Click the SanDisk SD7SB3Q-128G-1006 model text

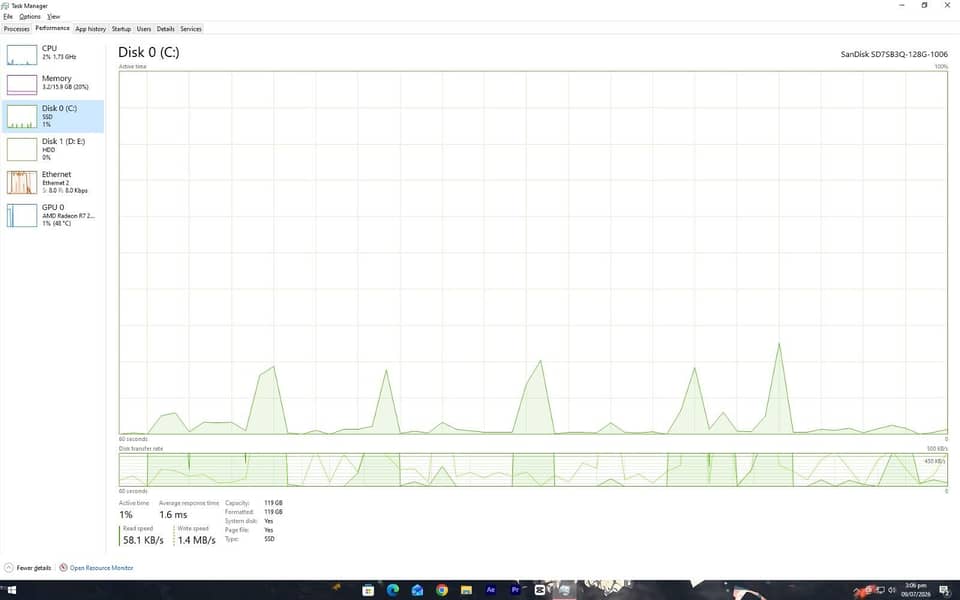[x=894, y=54]
